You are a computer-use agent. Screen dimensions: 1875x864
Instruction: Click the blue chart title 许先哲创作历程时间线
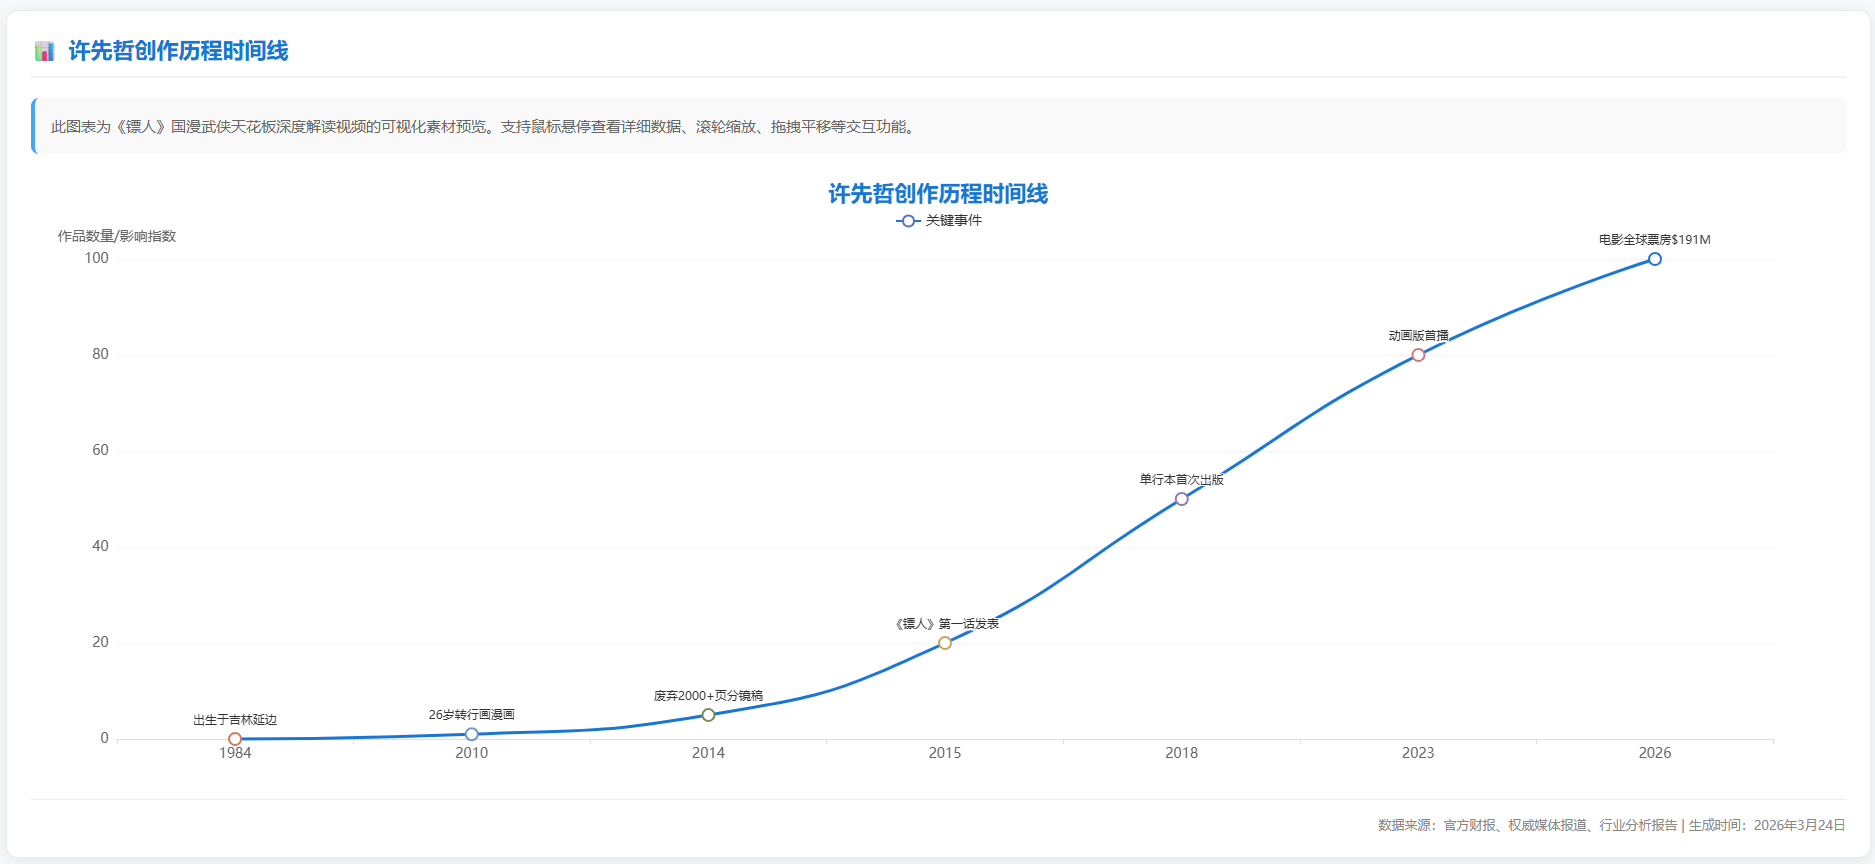(x=938, y=194)
